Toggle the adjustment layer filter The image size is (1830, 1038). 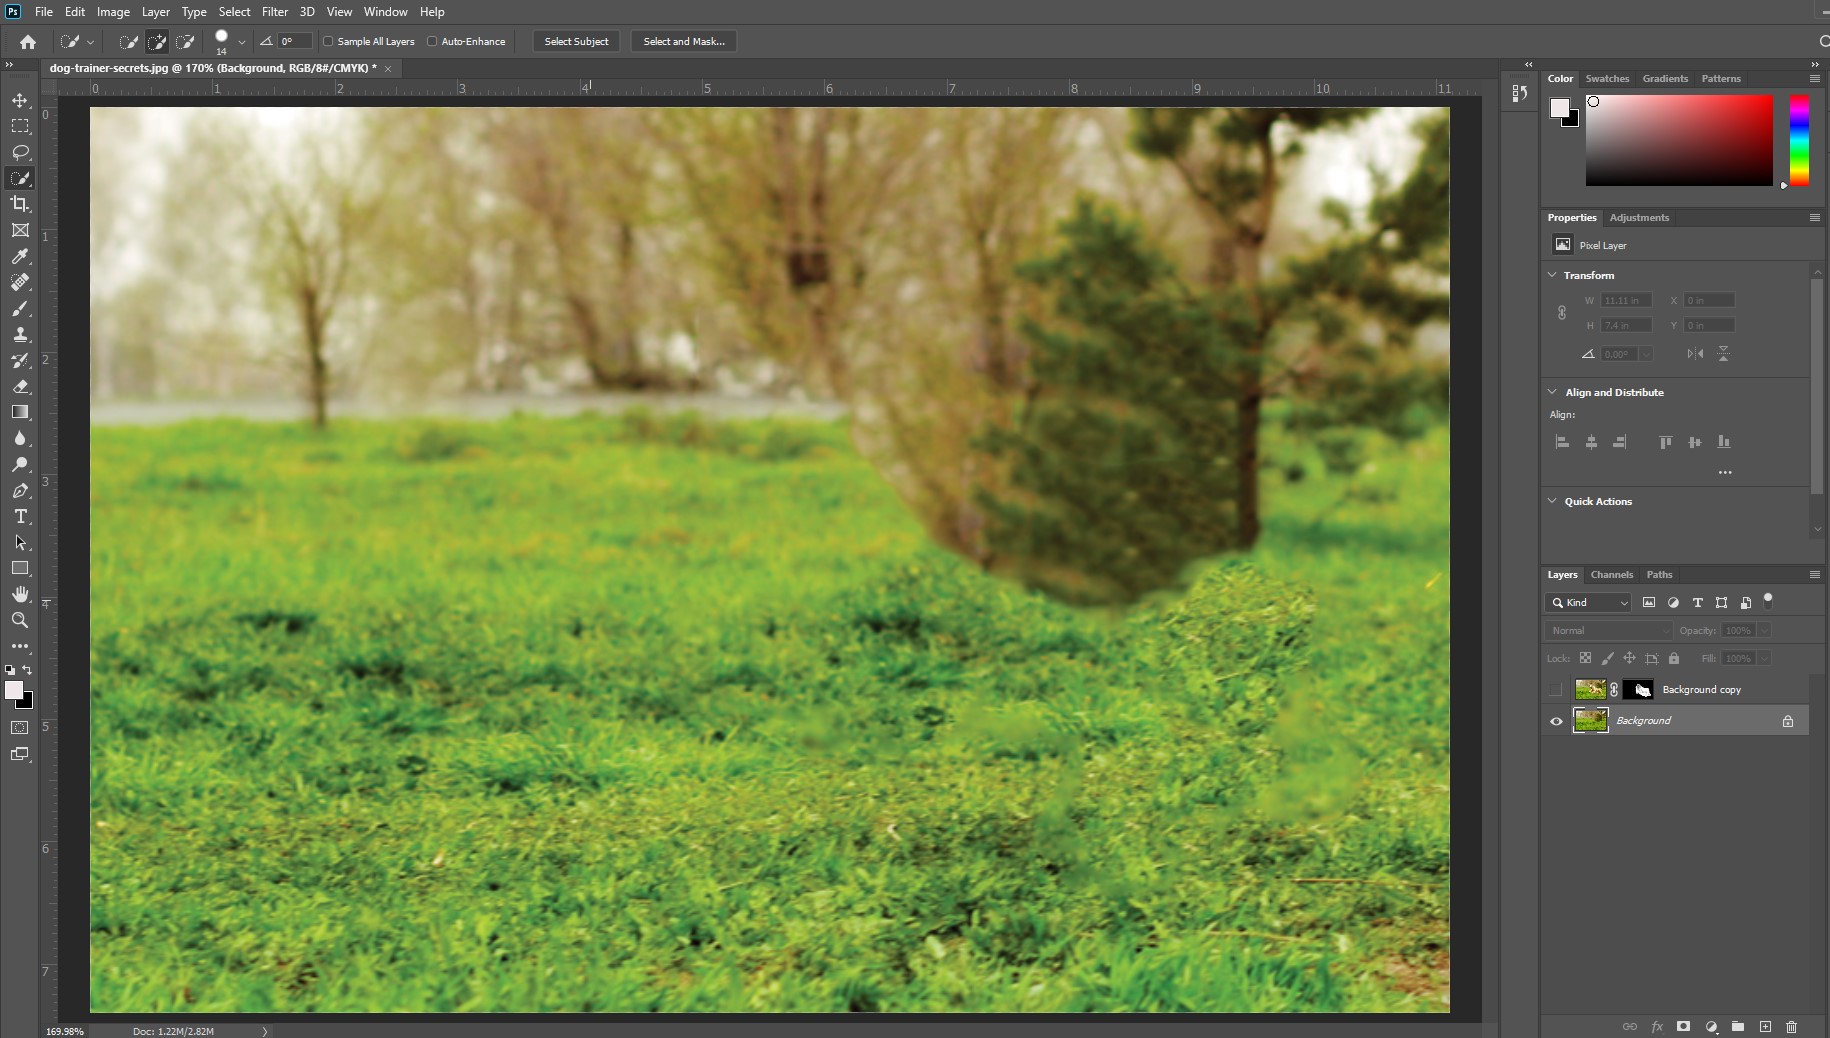(x=1673, y=603)
